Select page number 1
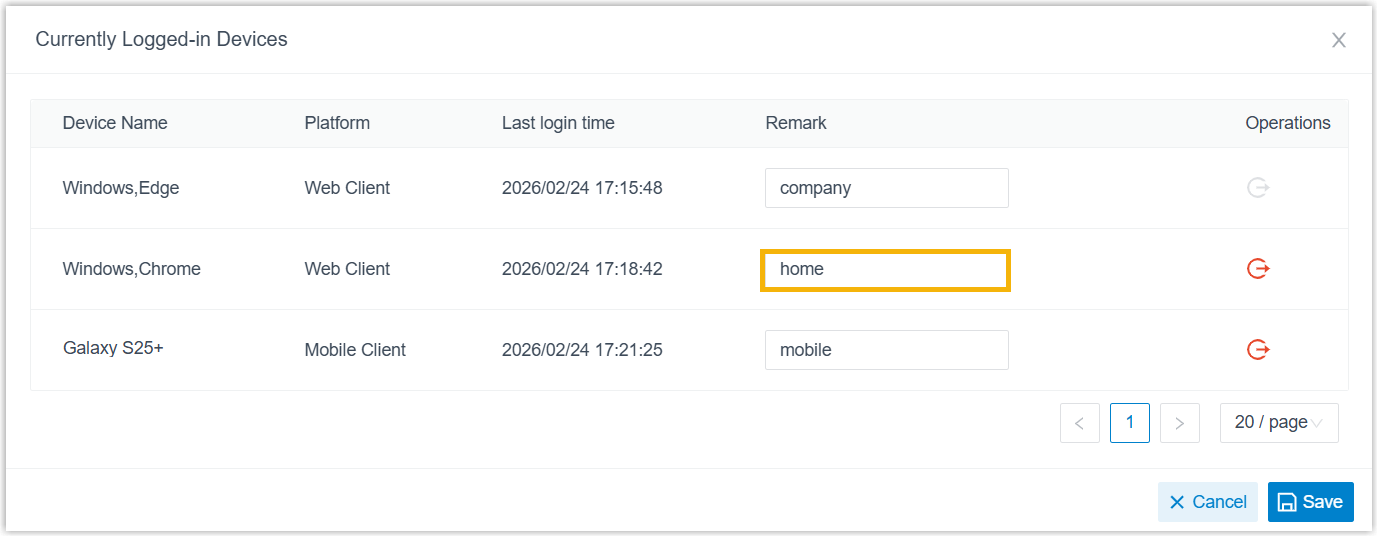Image resolution: width=1378 pixels, height=537 pixels. [1129, 423]
